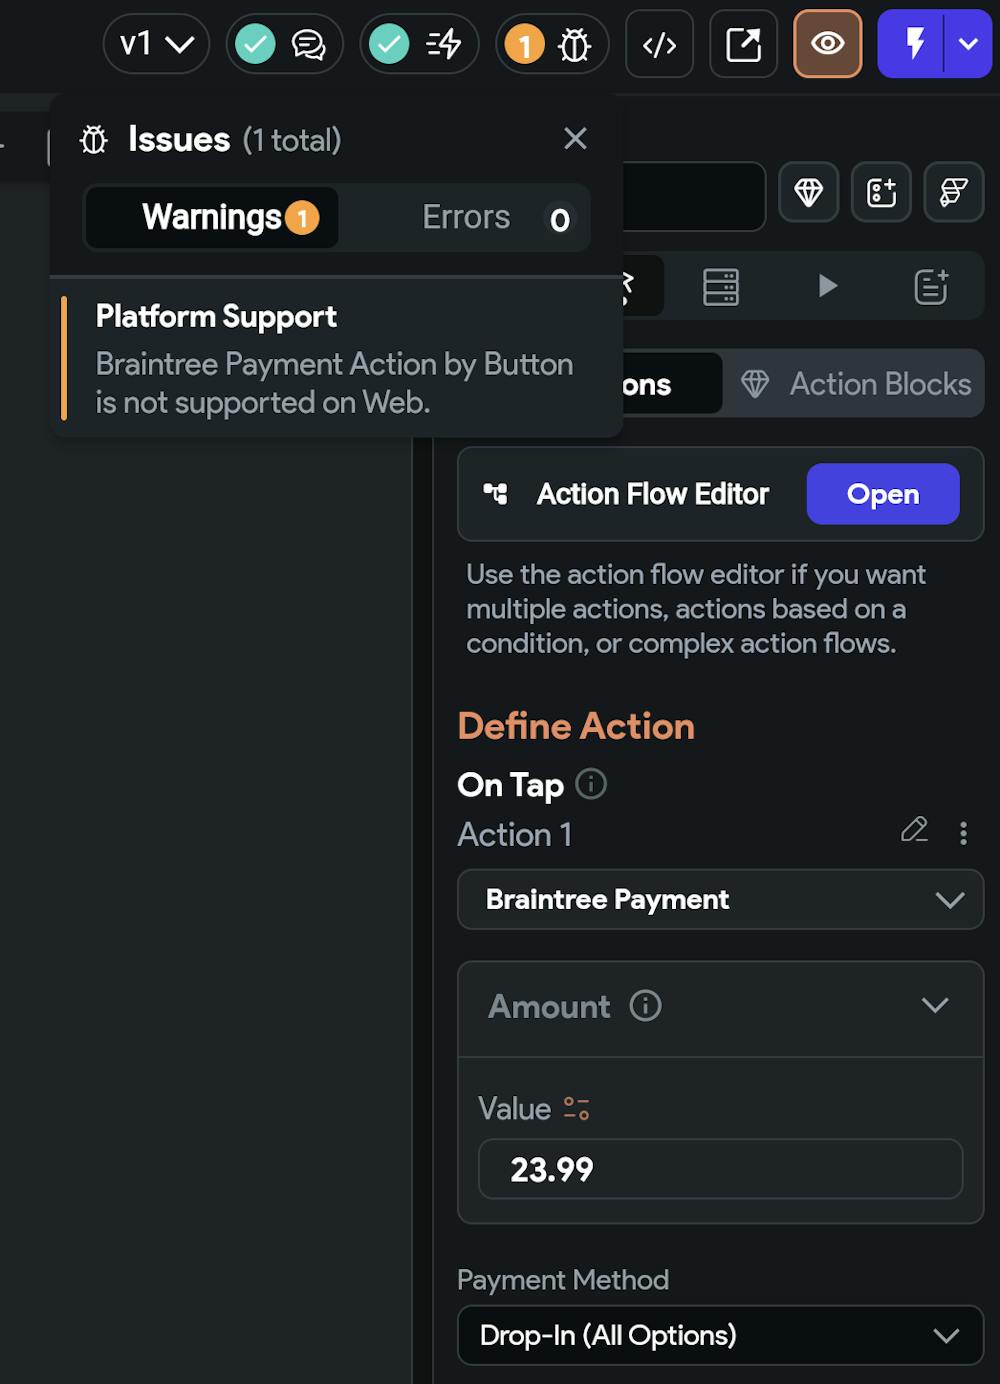This screenshot has height=1384, width=1000.
Task: Click the lightning Test Mode button
Action: [913, 44]
